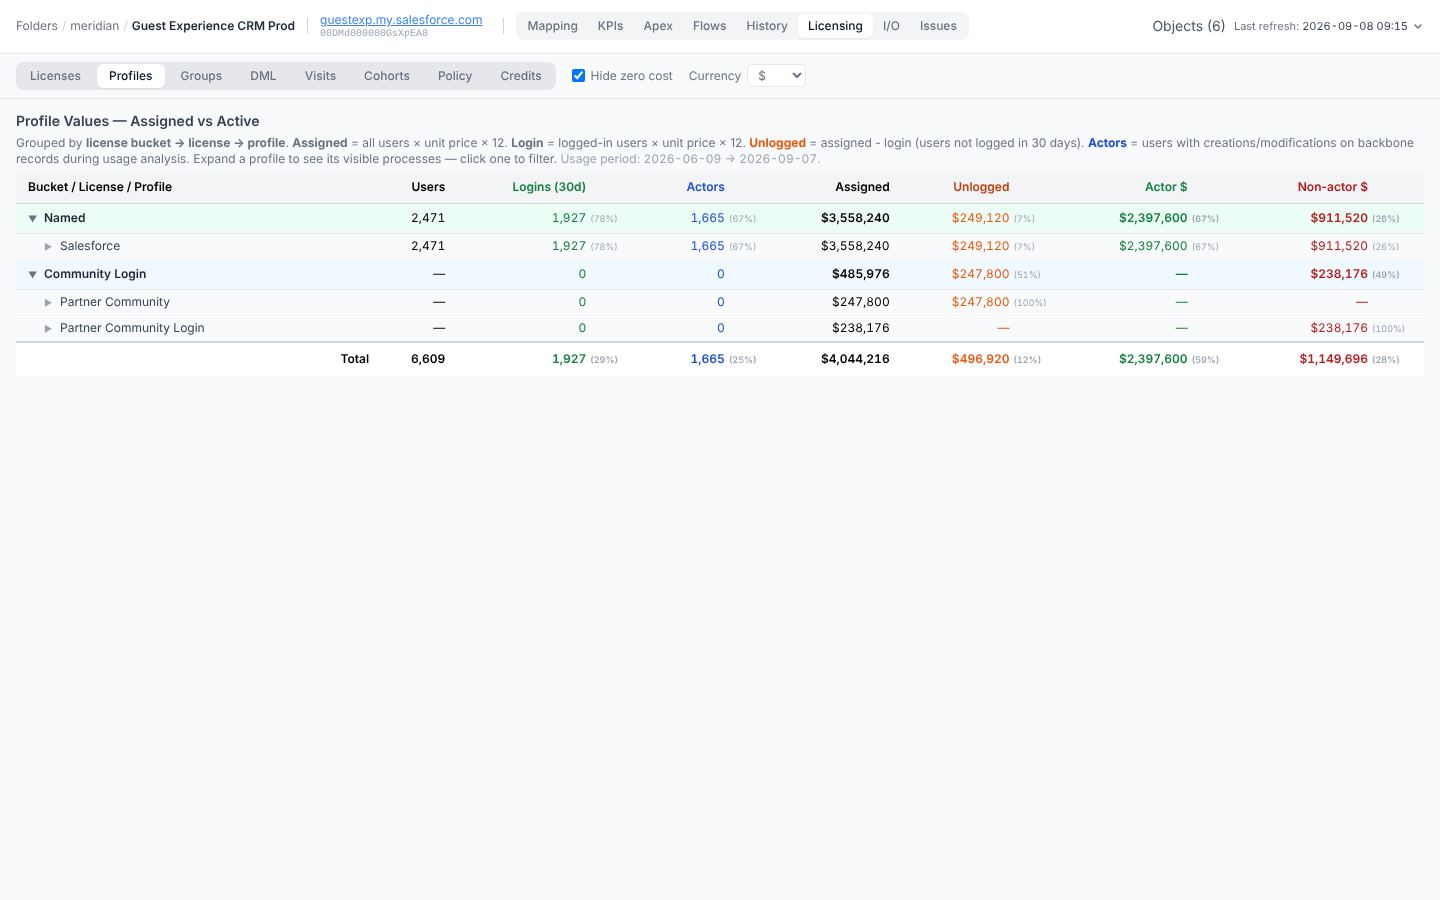Sort by the Logins (30d) column header

click(x=549, y=187)
